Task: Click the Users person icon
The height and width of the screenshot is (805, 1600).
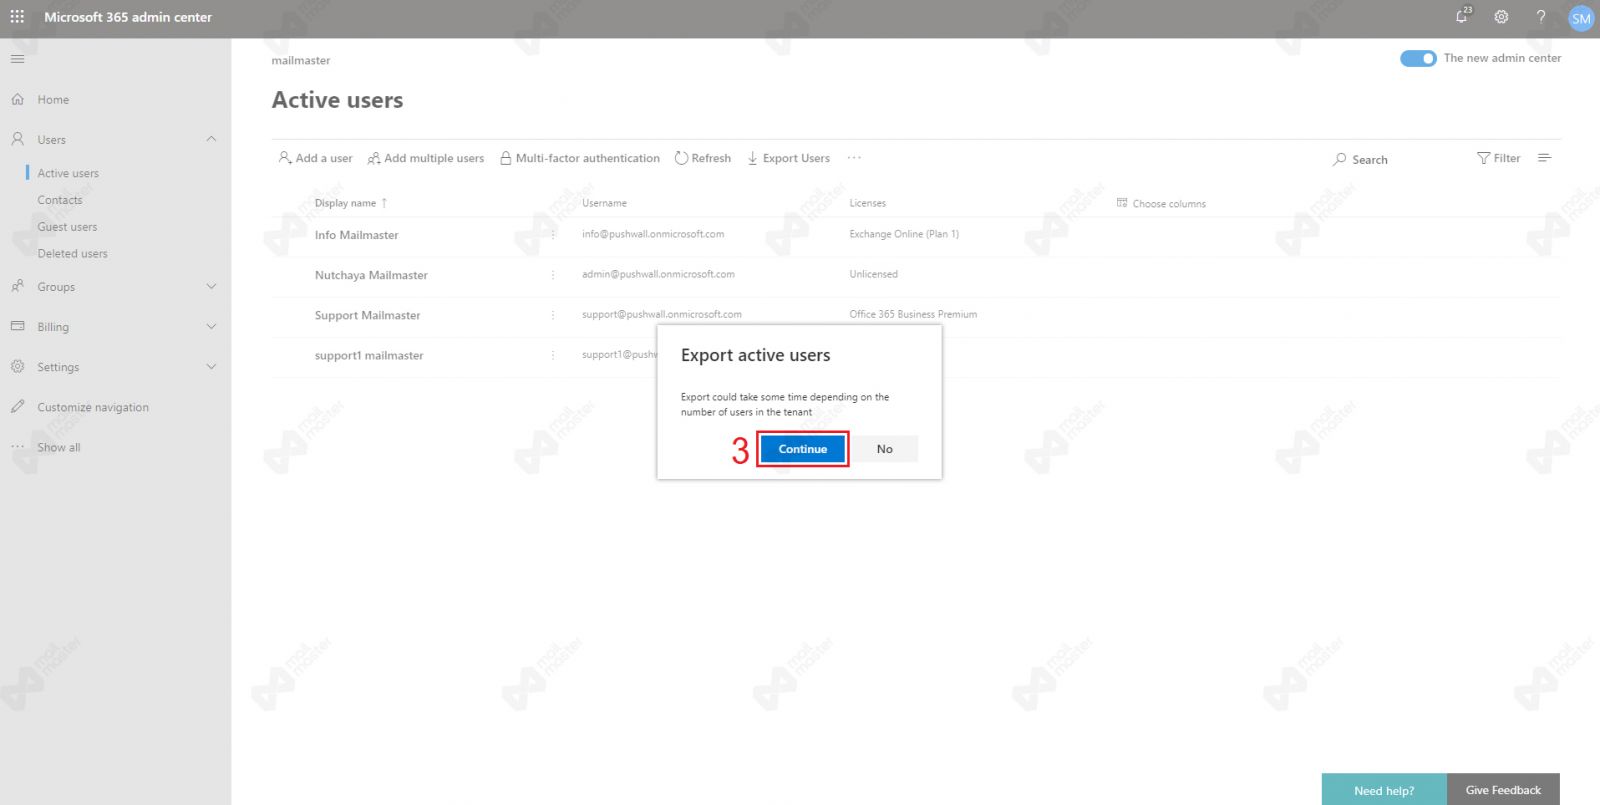Action: [x=17, y=139]
